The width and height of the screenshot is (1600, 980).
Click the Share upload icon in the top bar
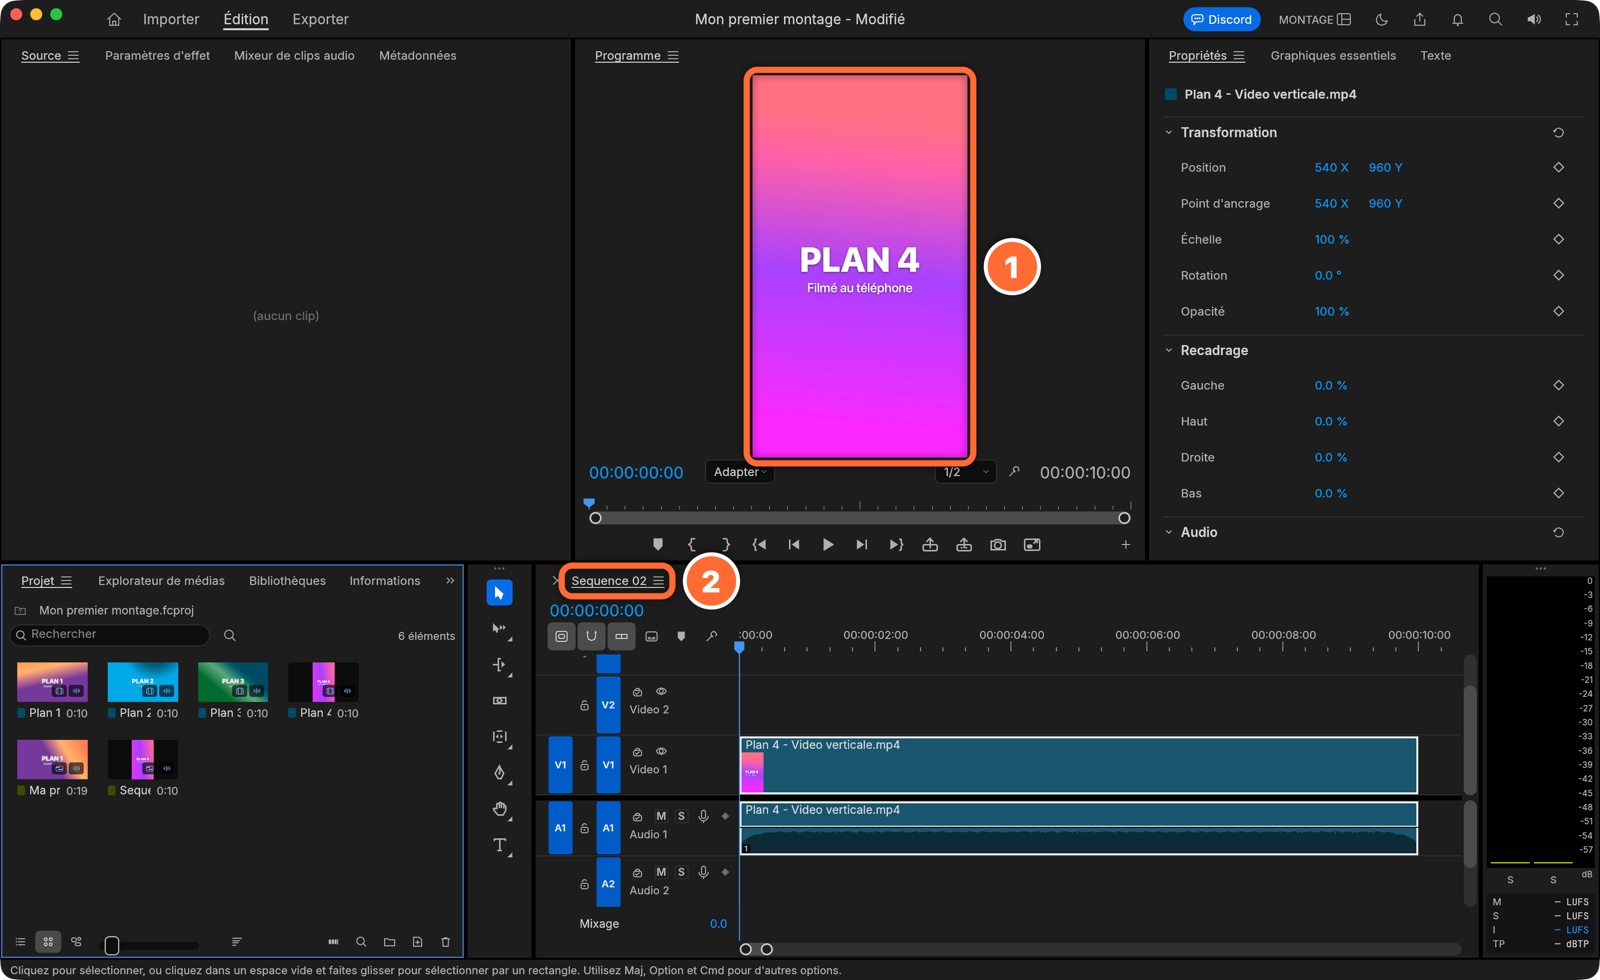(x=1420, y=19)
